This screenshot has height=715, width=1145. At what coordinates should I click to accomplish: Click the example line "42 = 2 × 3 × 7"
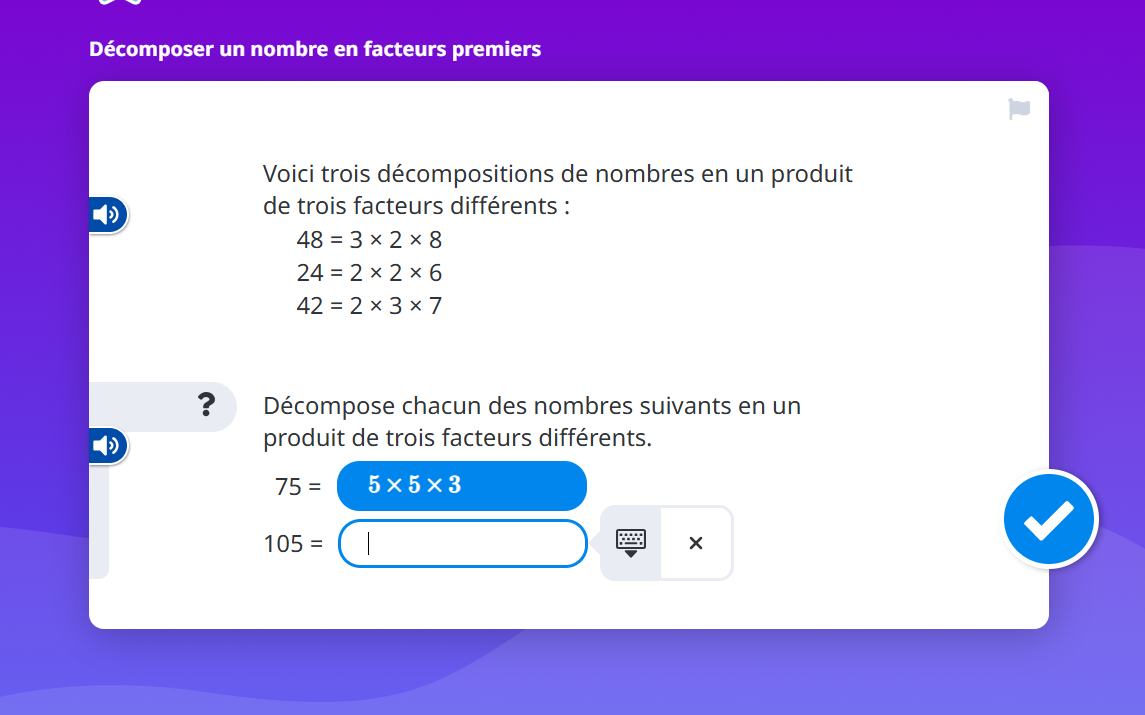tap(369, 306)
